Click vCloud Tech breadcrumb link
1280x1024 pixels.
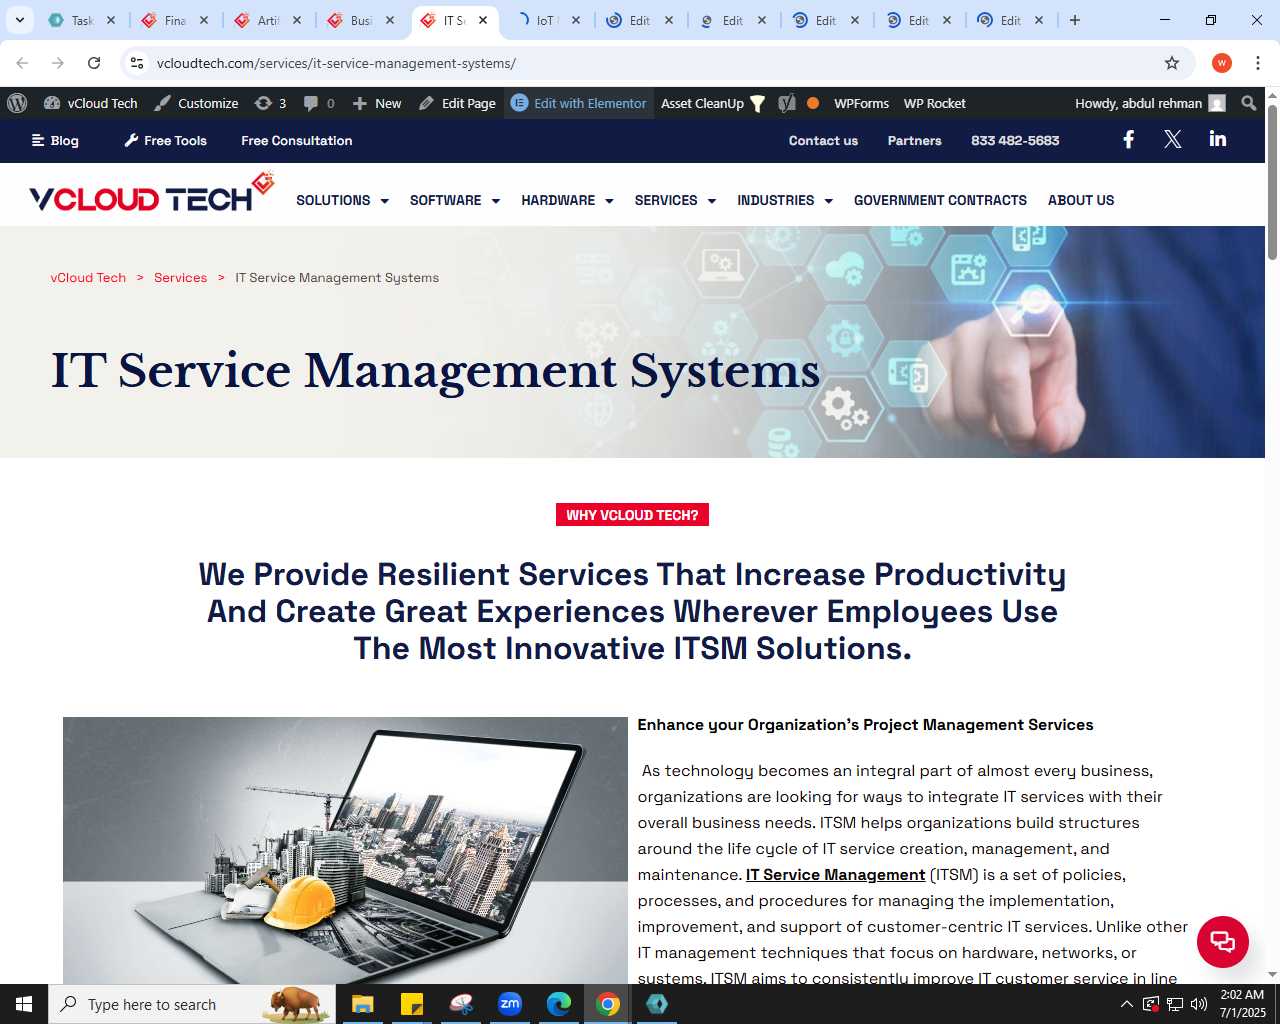click(88, 278)
